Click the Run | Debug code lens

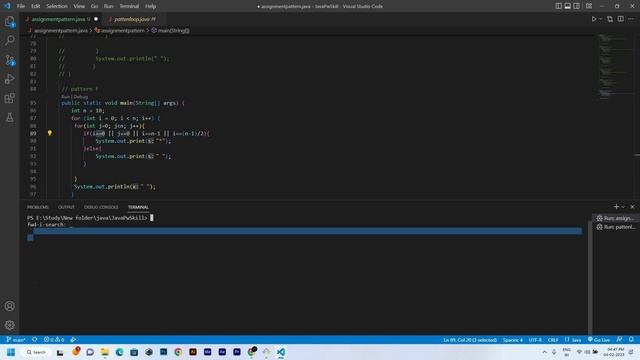coord(74,97)
